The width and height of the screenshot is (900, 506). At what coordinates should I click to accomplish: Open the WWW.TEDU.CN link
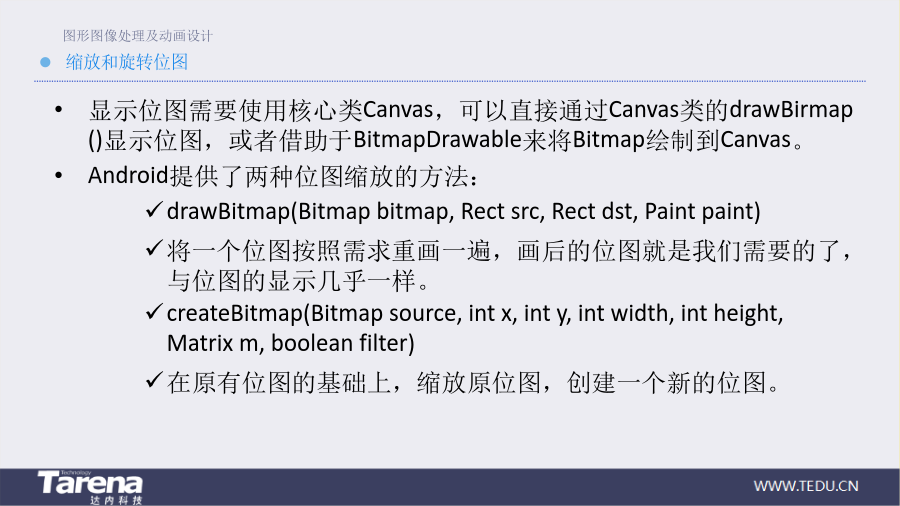(x=805, y=486)
